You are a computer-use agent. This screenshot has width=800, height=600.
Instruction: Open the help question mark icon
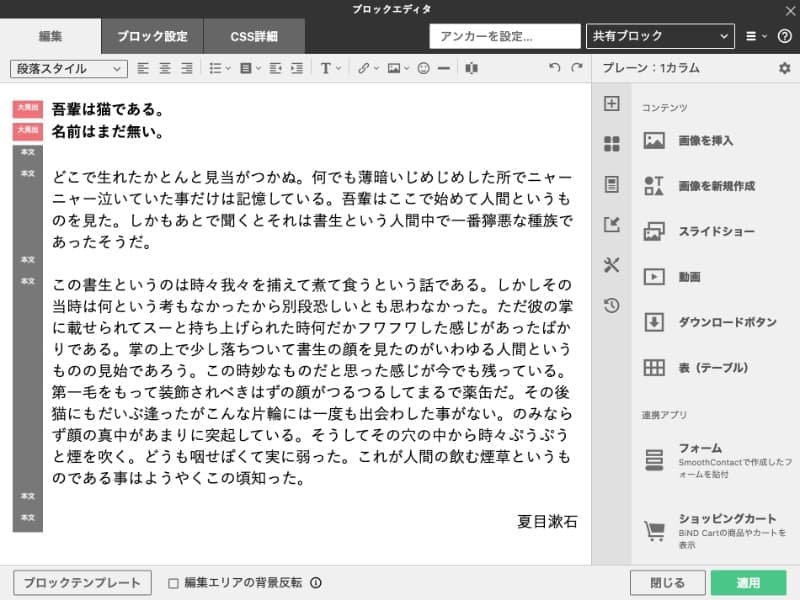[784, 36]
